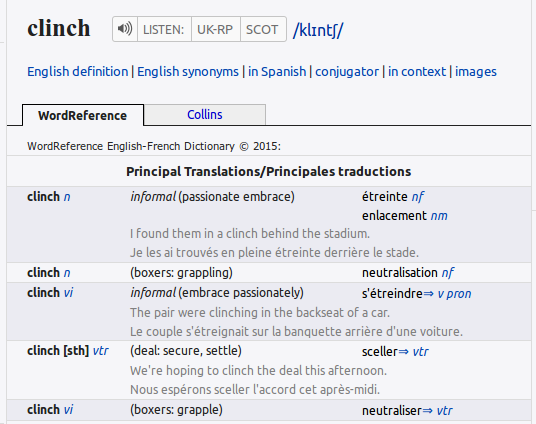Click the '(embrace passionately)' definition

[x=241, y=293]
